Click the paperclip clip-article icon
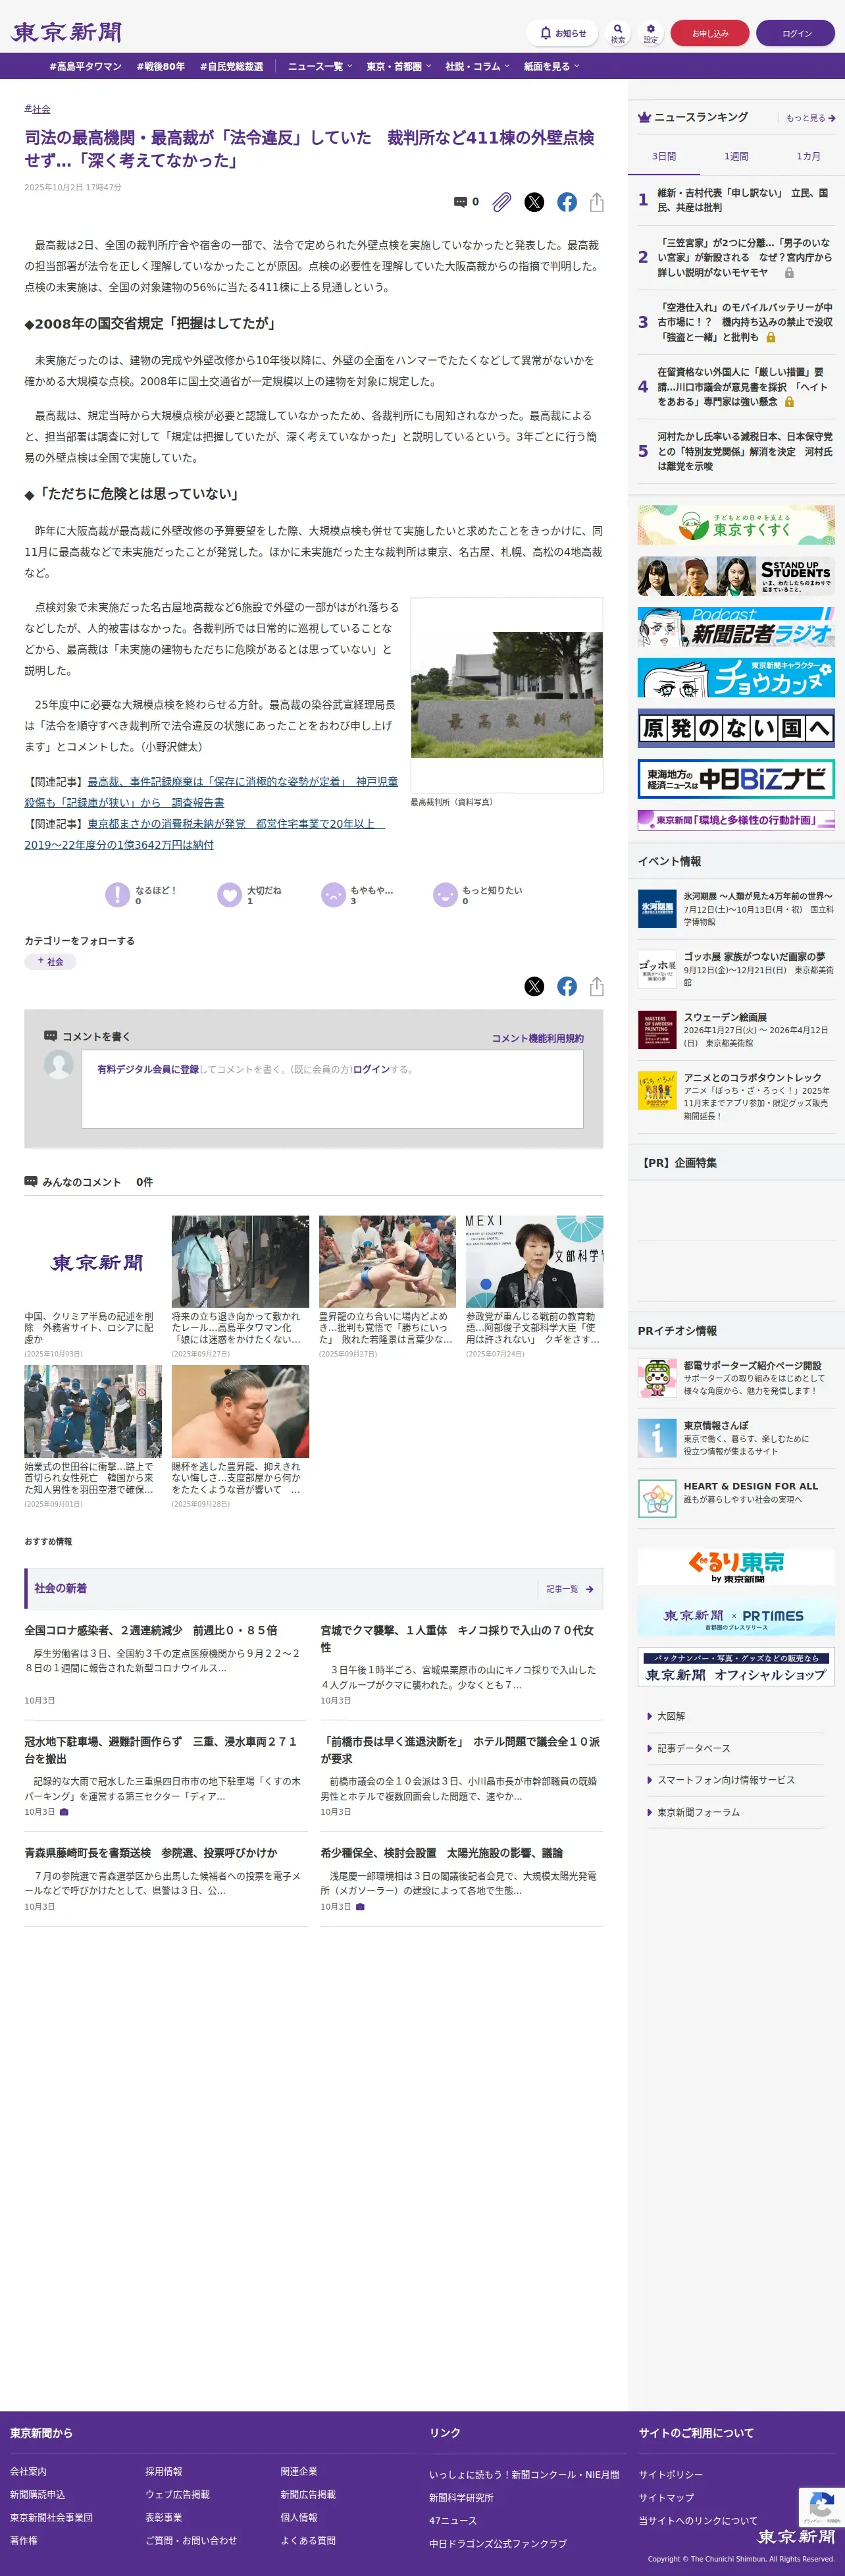This screenshot has height=2576, width=845. 502,202
